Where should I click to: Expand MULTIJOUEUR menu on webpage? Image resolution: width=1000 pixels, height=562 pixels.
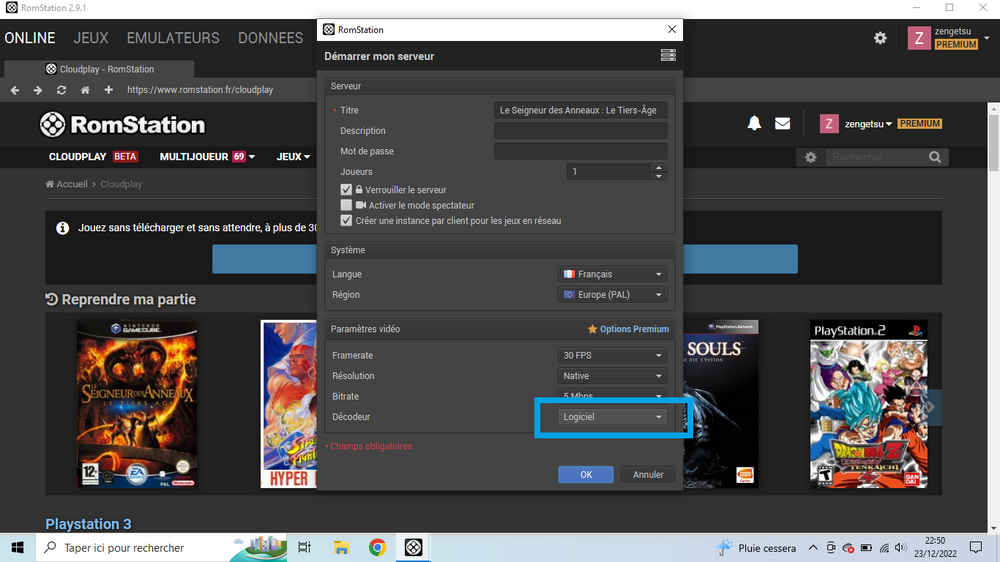point(207,156)
